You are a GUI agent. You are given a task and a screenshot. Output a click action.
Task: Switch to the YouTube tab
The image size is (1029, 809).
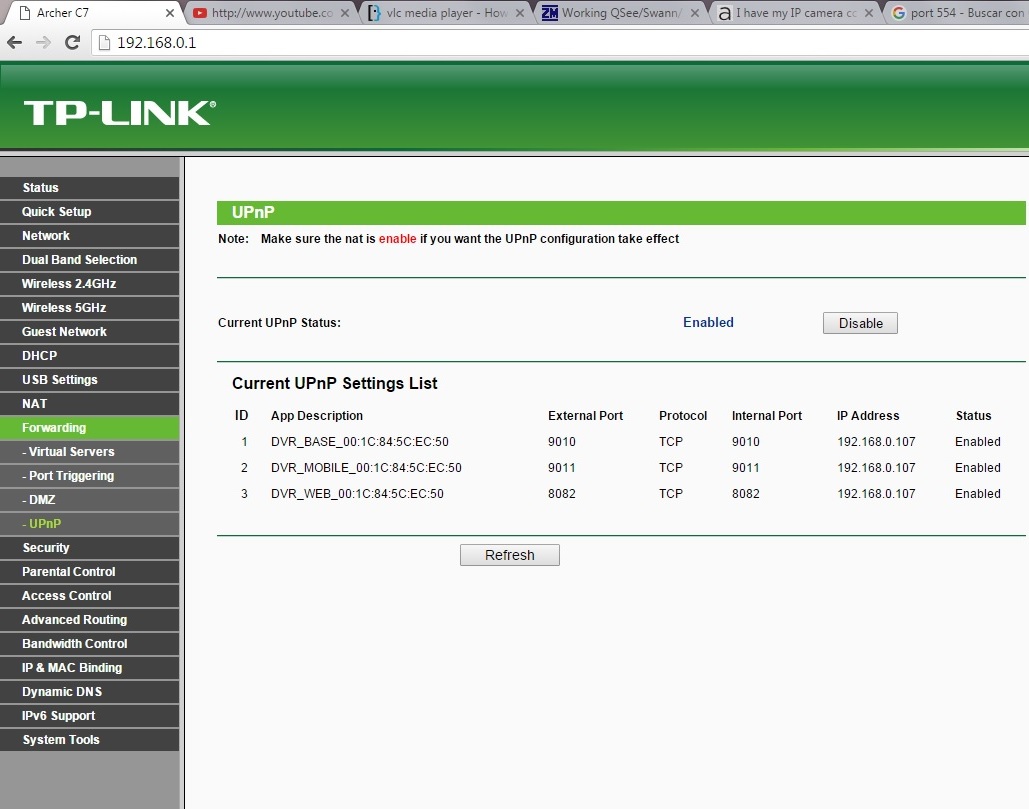(272, 13)
